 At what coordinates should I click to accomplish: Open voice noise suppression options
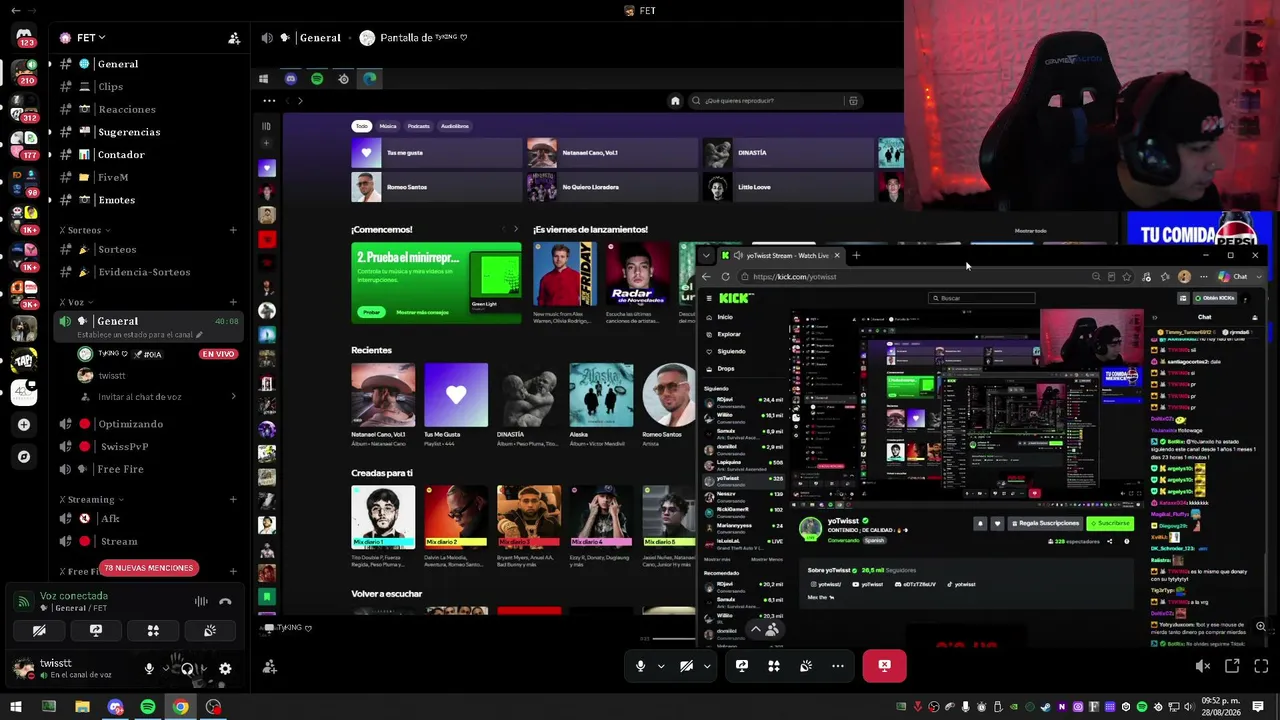[201, 602]
